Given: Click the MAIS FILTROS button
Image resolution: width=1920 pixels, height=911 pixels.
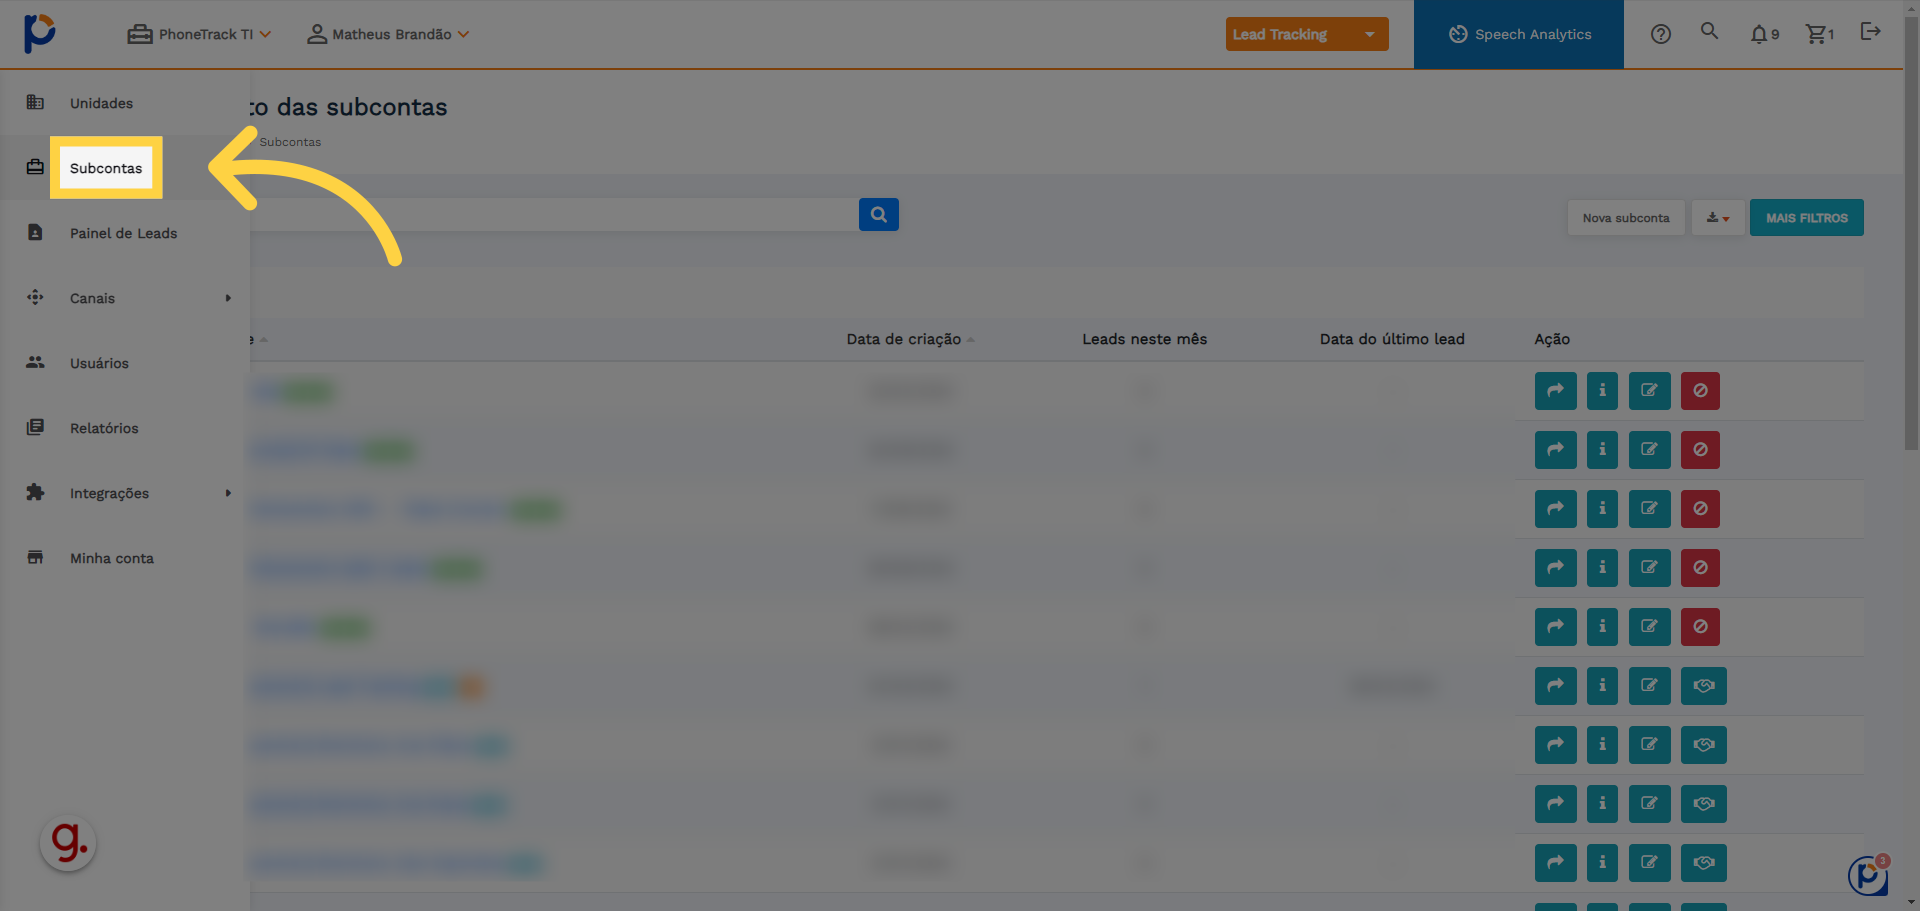Looking at the screenshot, I should point(1806,218).
